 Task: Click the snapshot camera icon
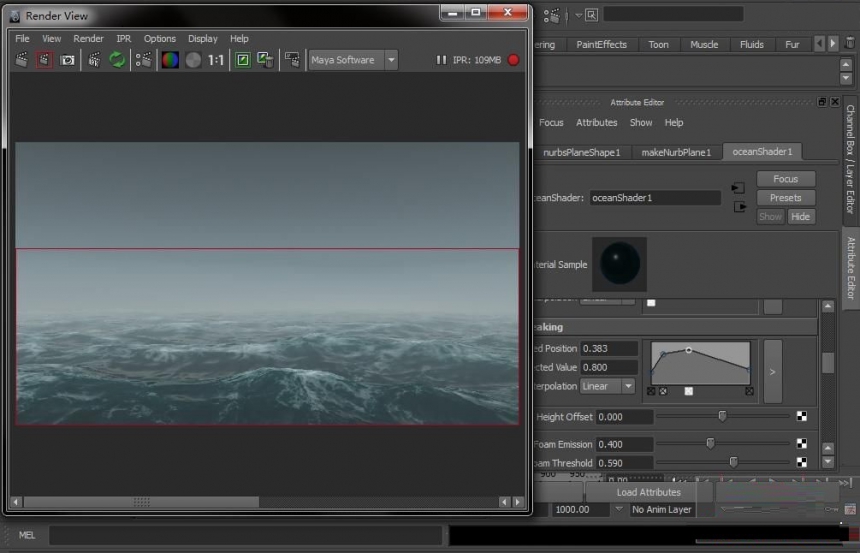point(67,60)
